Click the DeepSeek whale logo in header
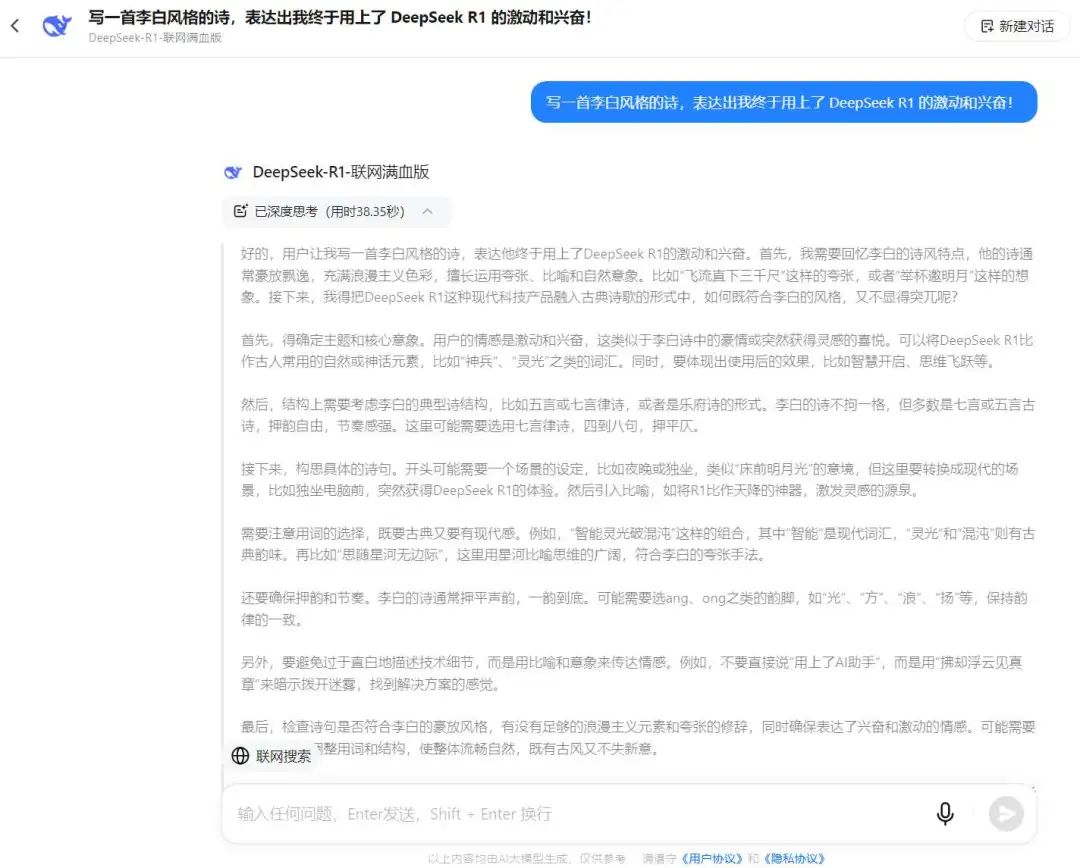Image resolution: width=1080 pixels, height=868 pixels. 56,27
